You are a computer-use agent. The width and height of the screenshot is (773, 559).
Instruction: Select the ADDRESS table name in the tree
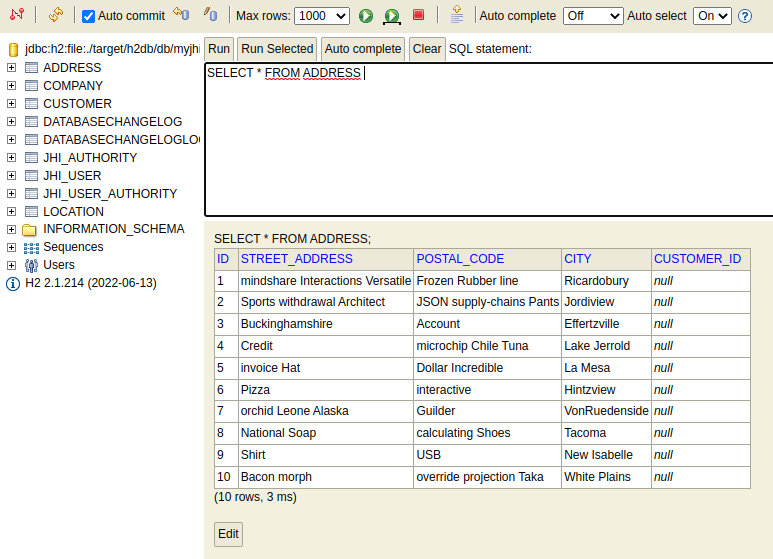click(x=72, y=68)
